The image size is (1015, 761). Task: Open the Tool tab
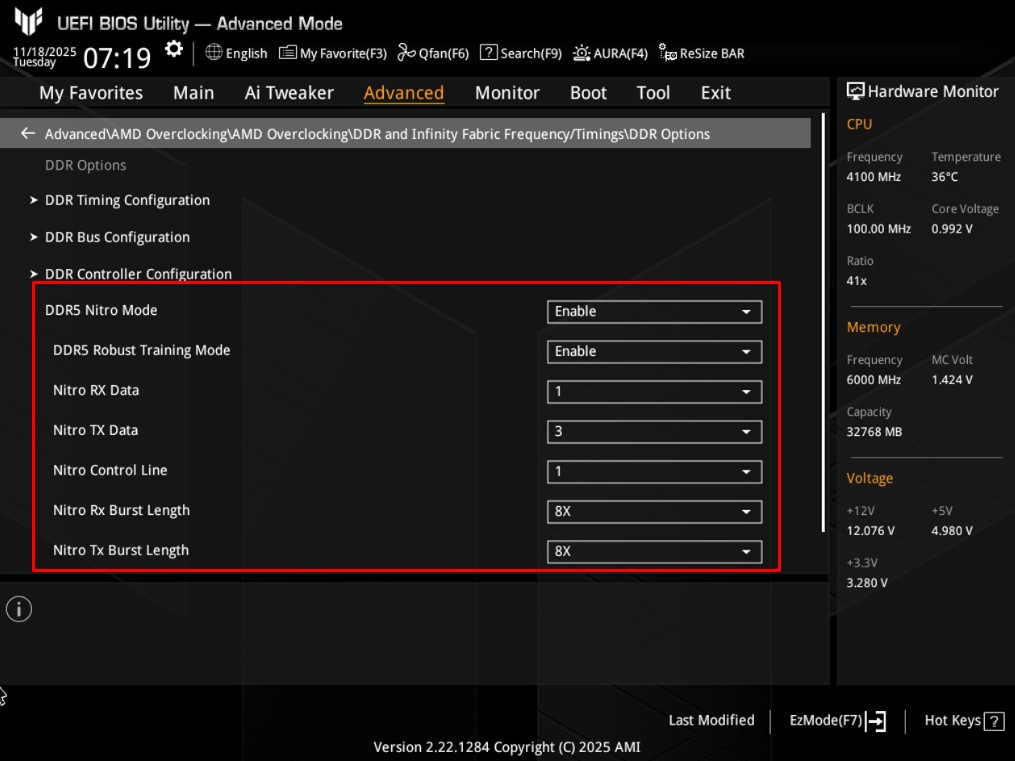(x=652, y=93)
